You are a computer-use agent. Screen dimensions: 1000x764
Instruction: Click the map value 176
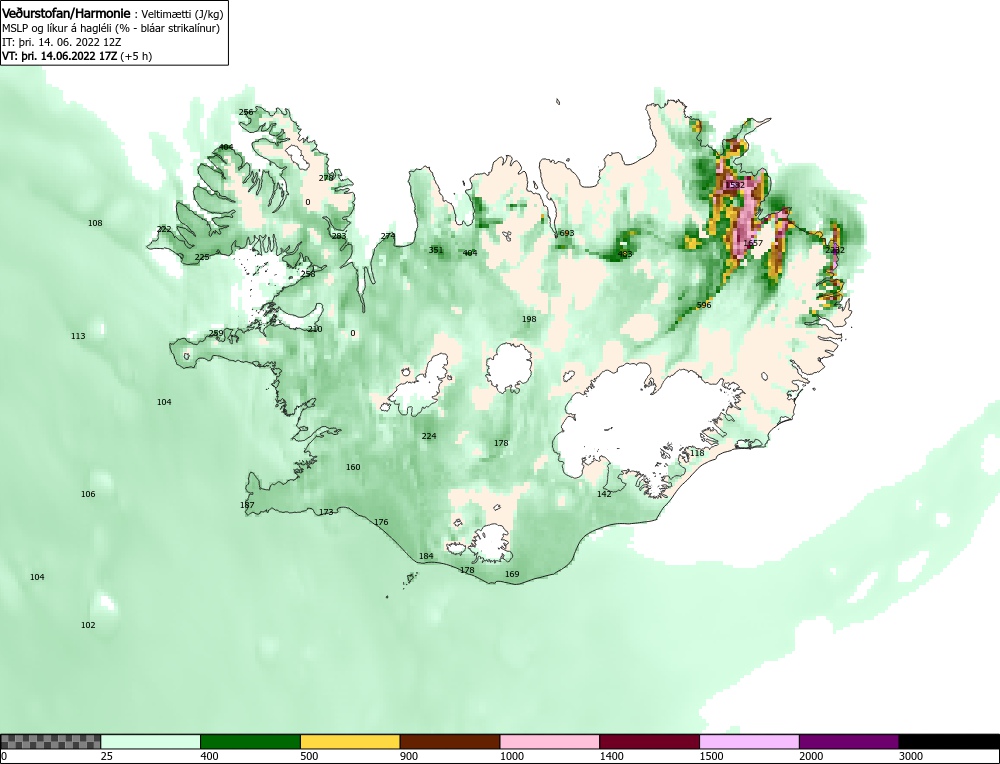pos(381,522)
